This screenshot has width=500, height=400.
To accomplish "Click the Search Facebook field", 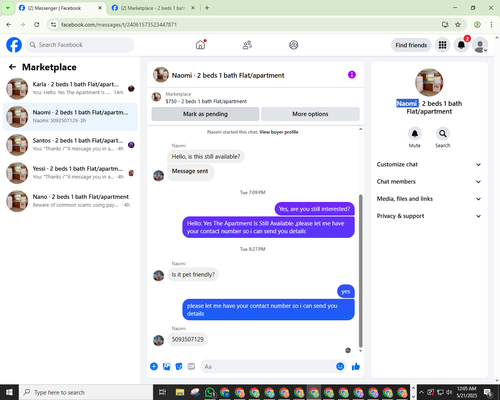I will pos(80,45).
